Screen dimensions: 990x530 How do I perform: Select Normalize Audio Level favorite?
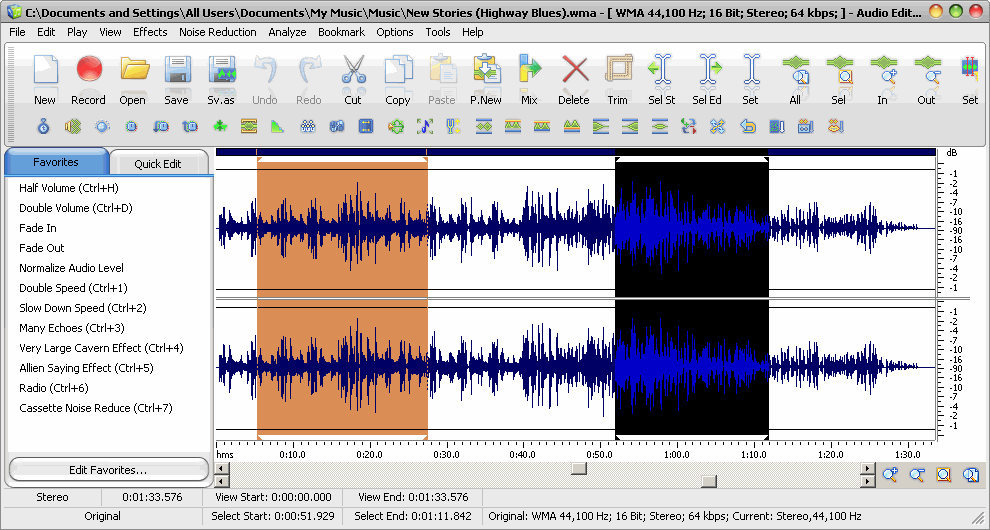(71, 268)
